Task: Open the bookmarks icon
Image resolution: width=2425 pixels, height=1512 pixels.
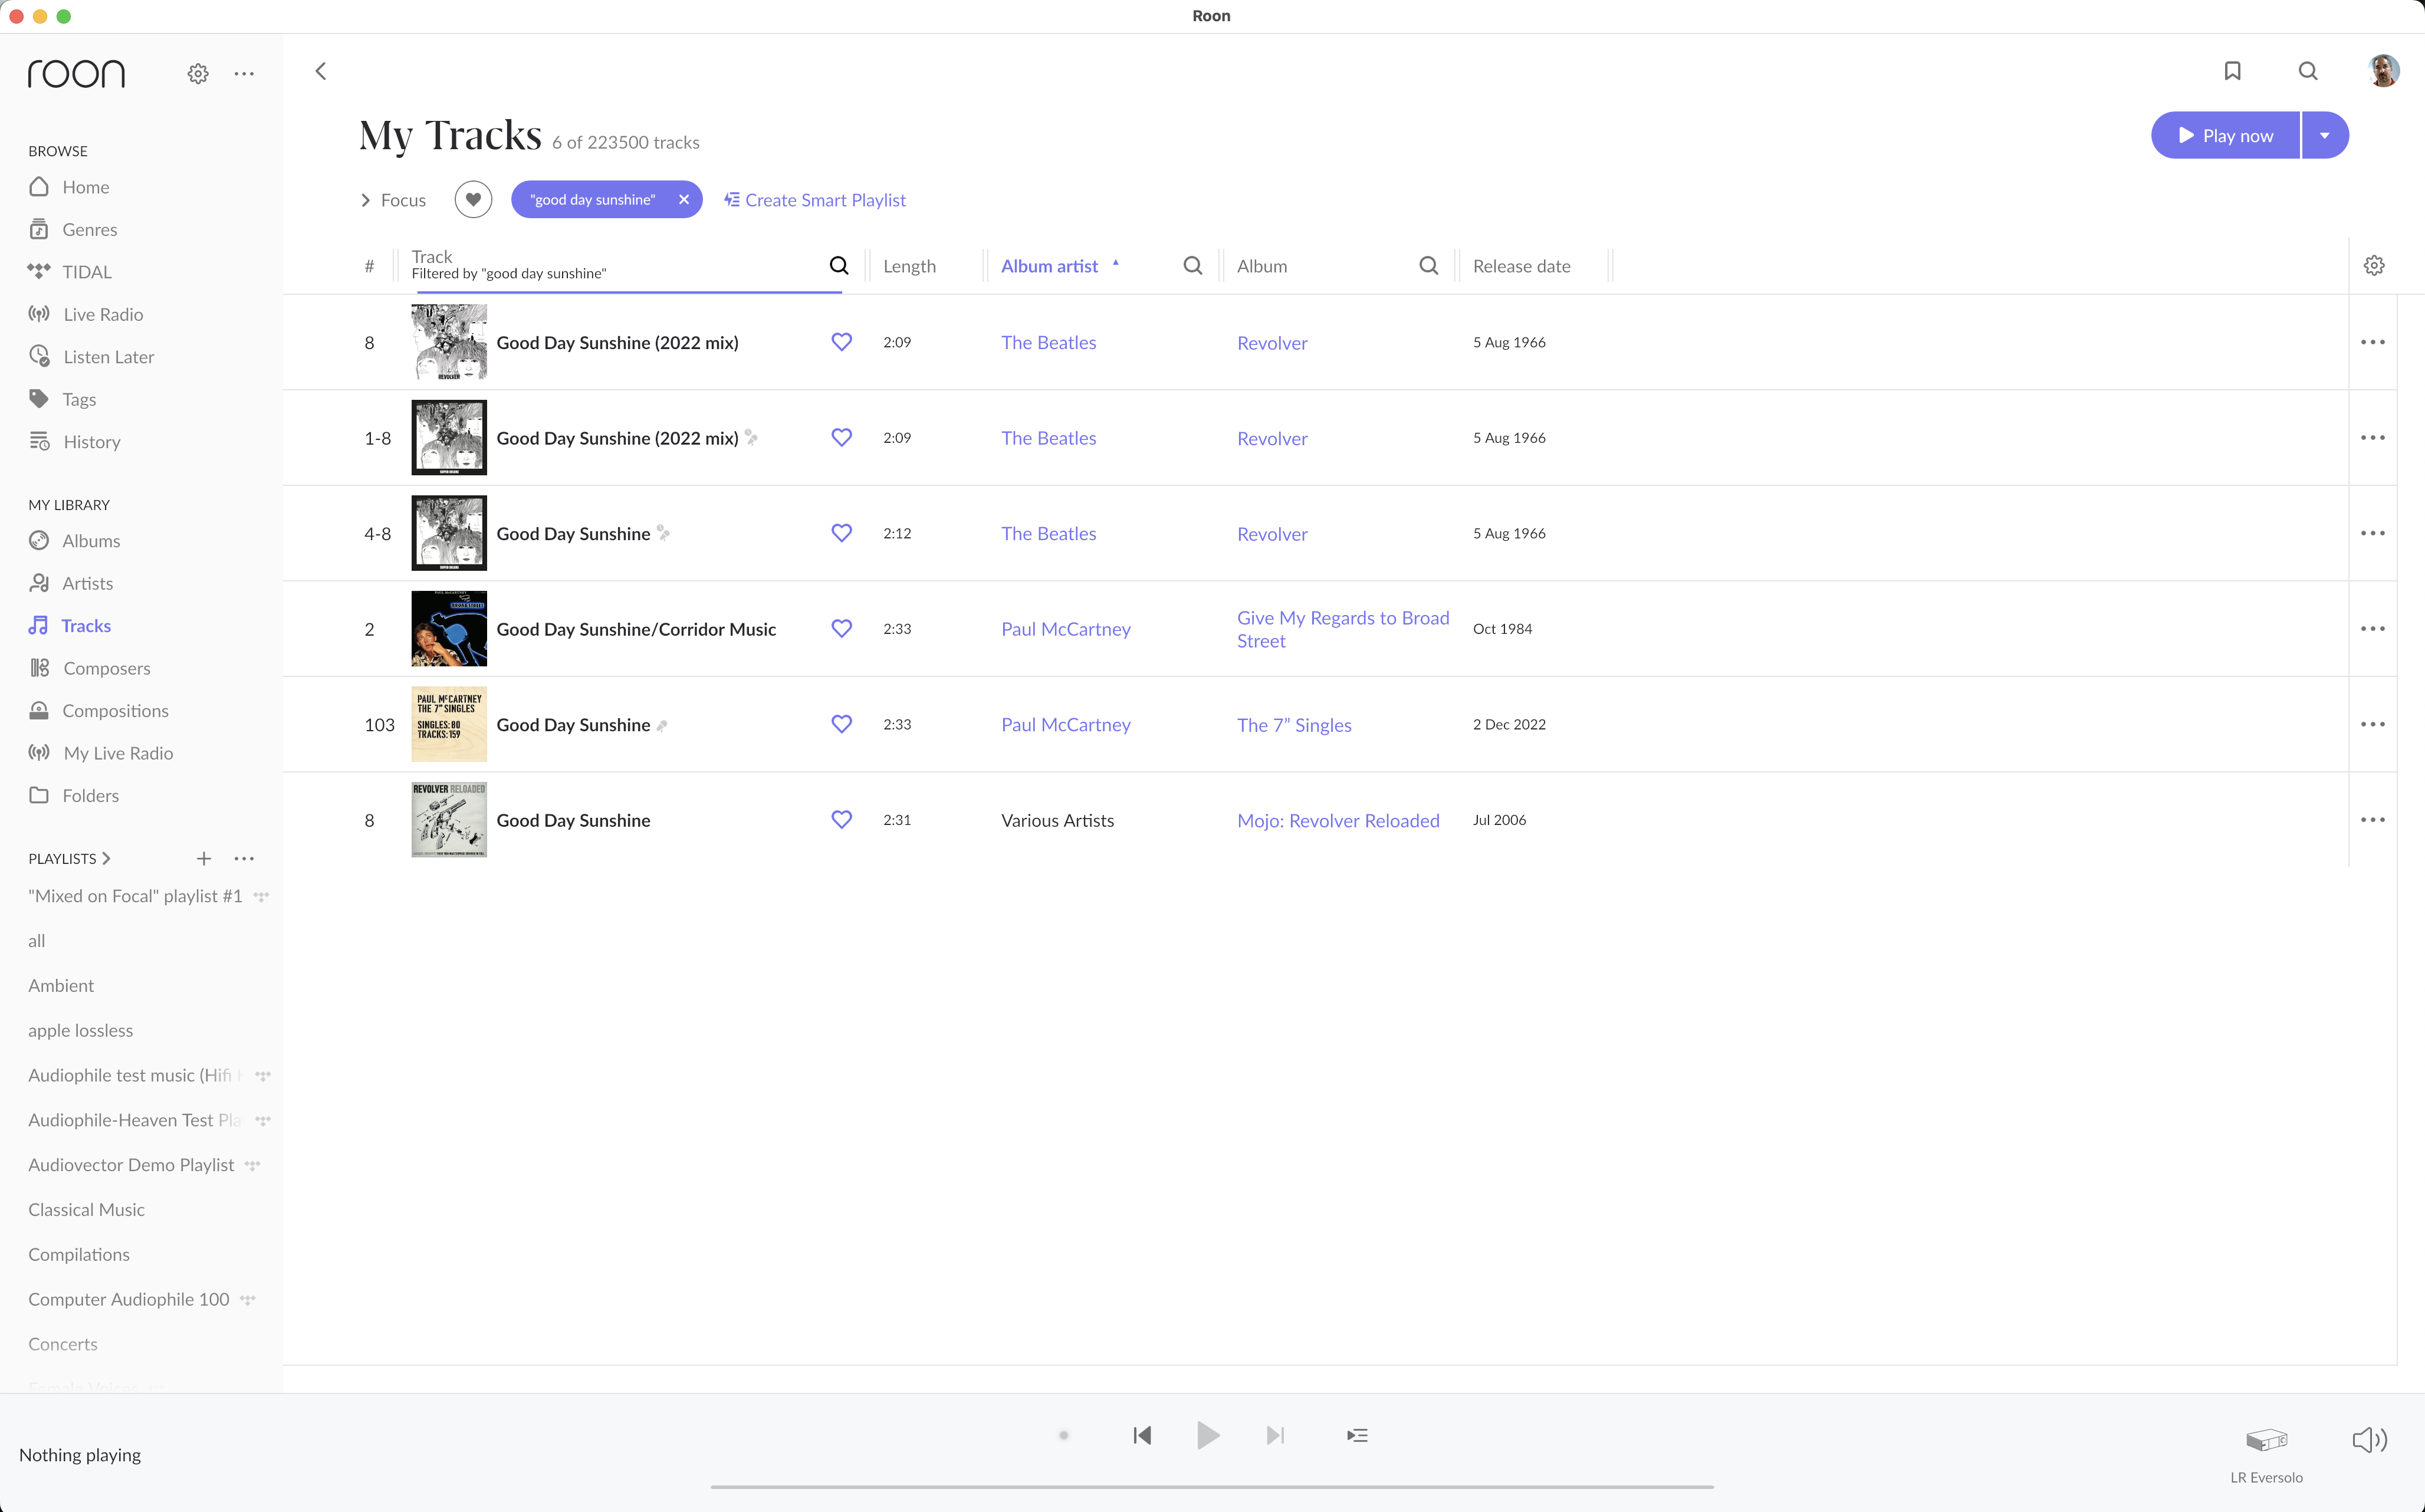Action: (x=2232, y=71)
